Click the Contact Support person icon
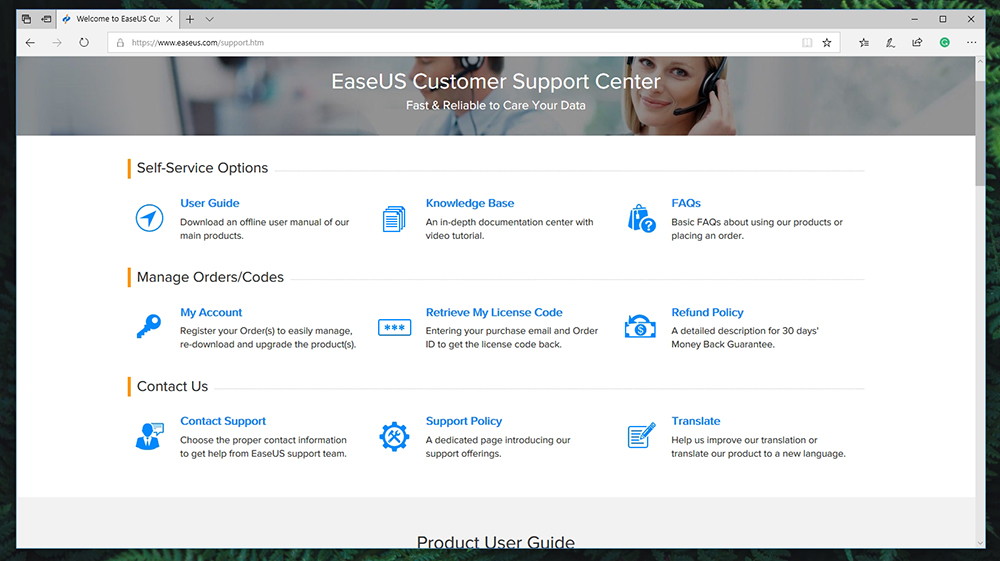Image resolution: width=1000 pixels, height=561 pixels. [x=149, y=436]
